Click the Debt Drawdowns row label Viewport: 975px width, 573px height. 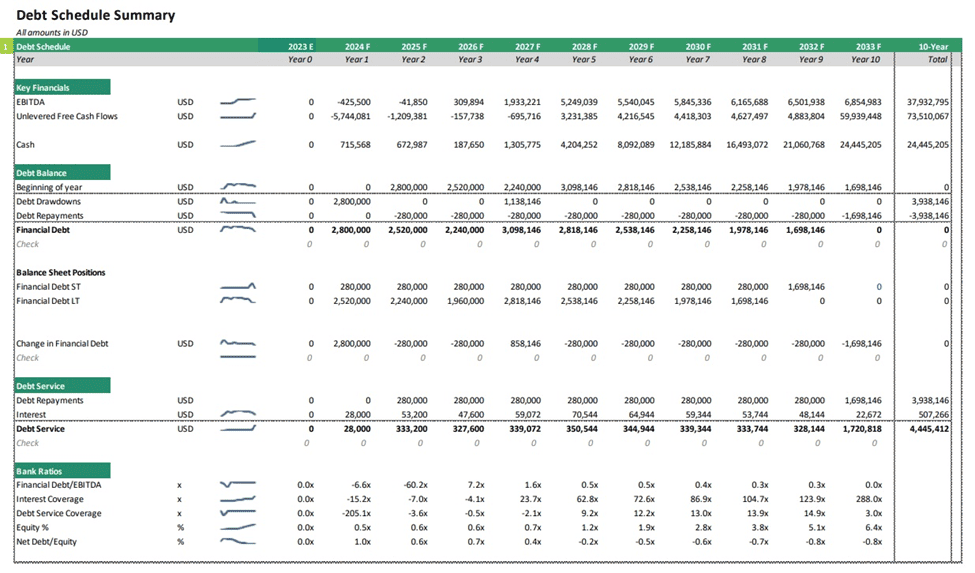pyautogui.click(x=49, y=201)
